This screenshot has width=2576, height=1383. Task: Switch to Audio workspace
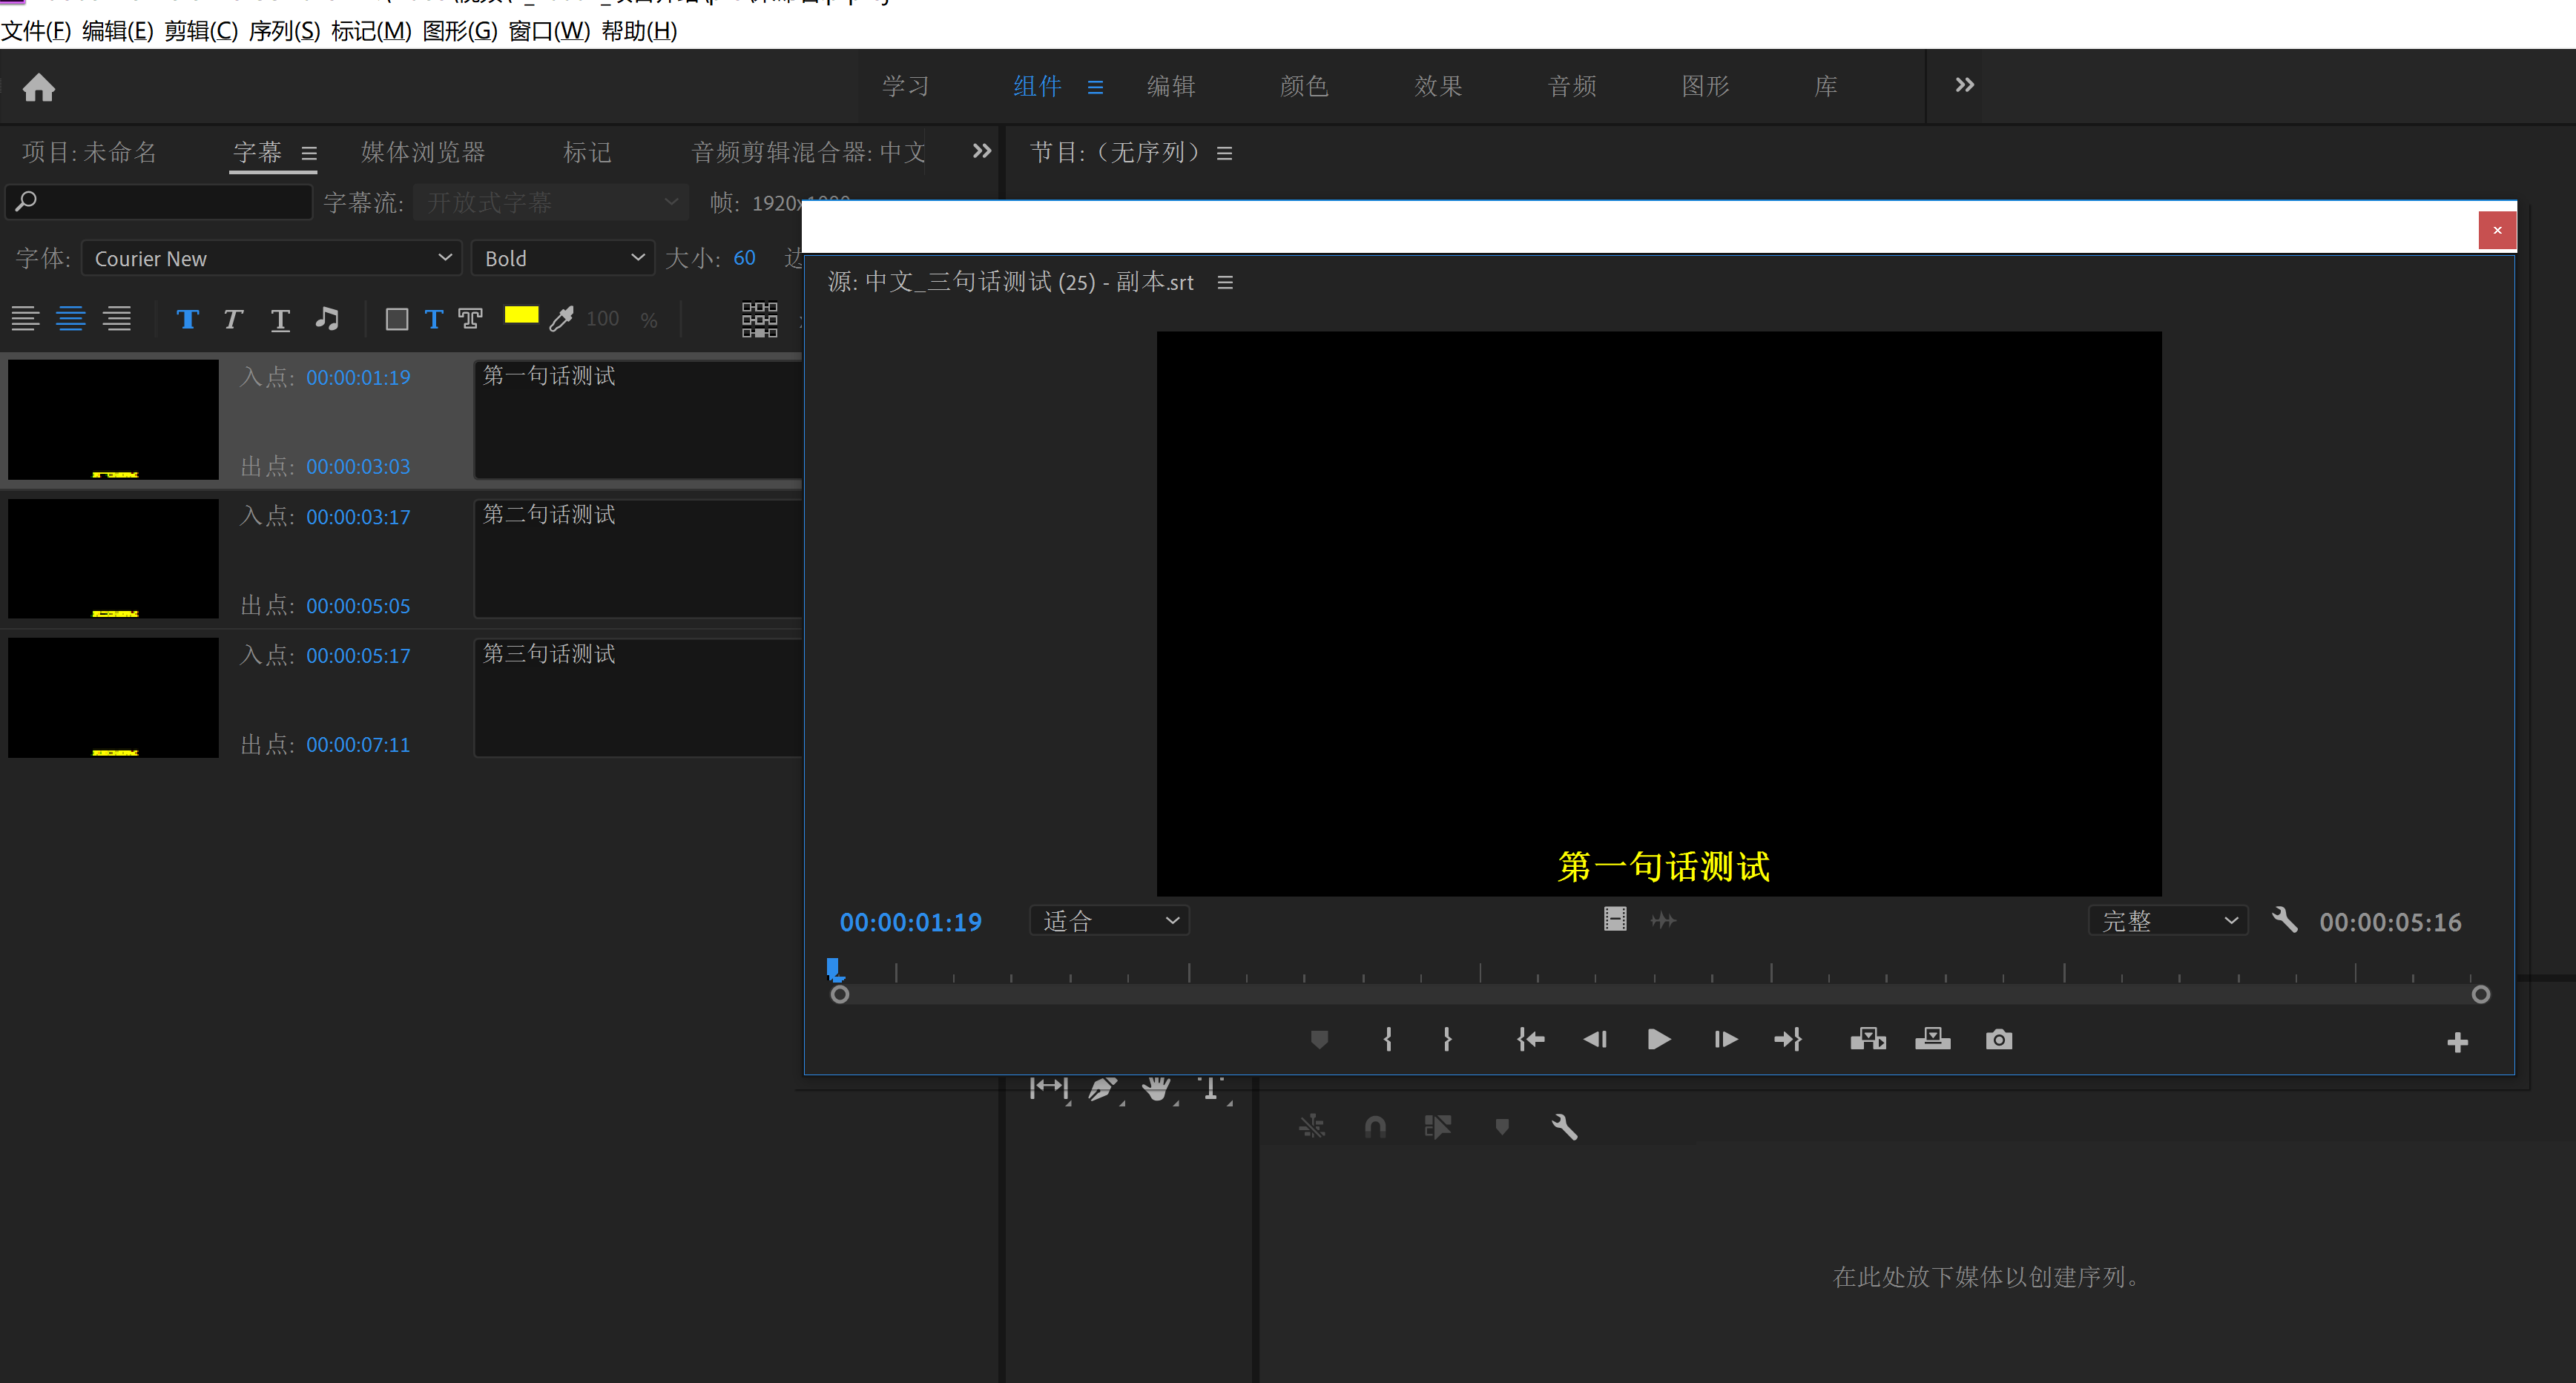click(1572, 86)
